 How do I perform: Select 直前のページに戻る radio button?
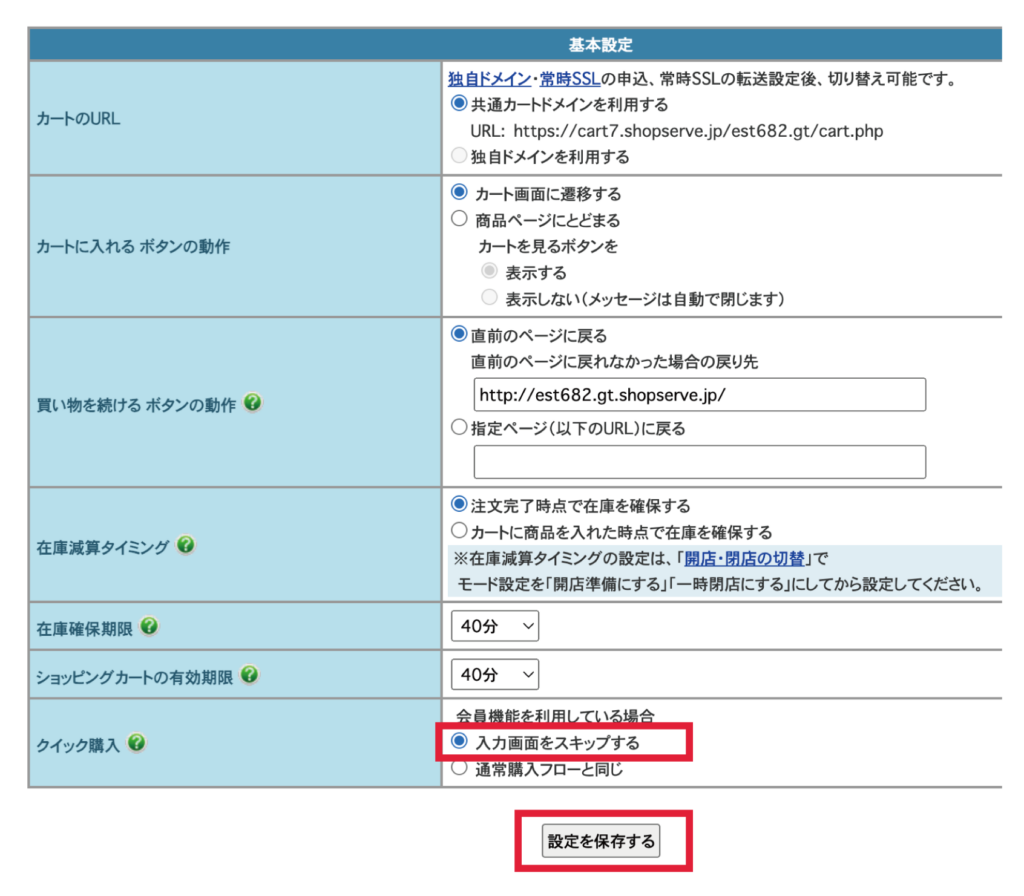pos(459,335)
